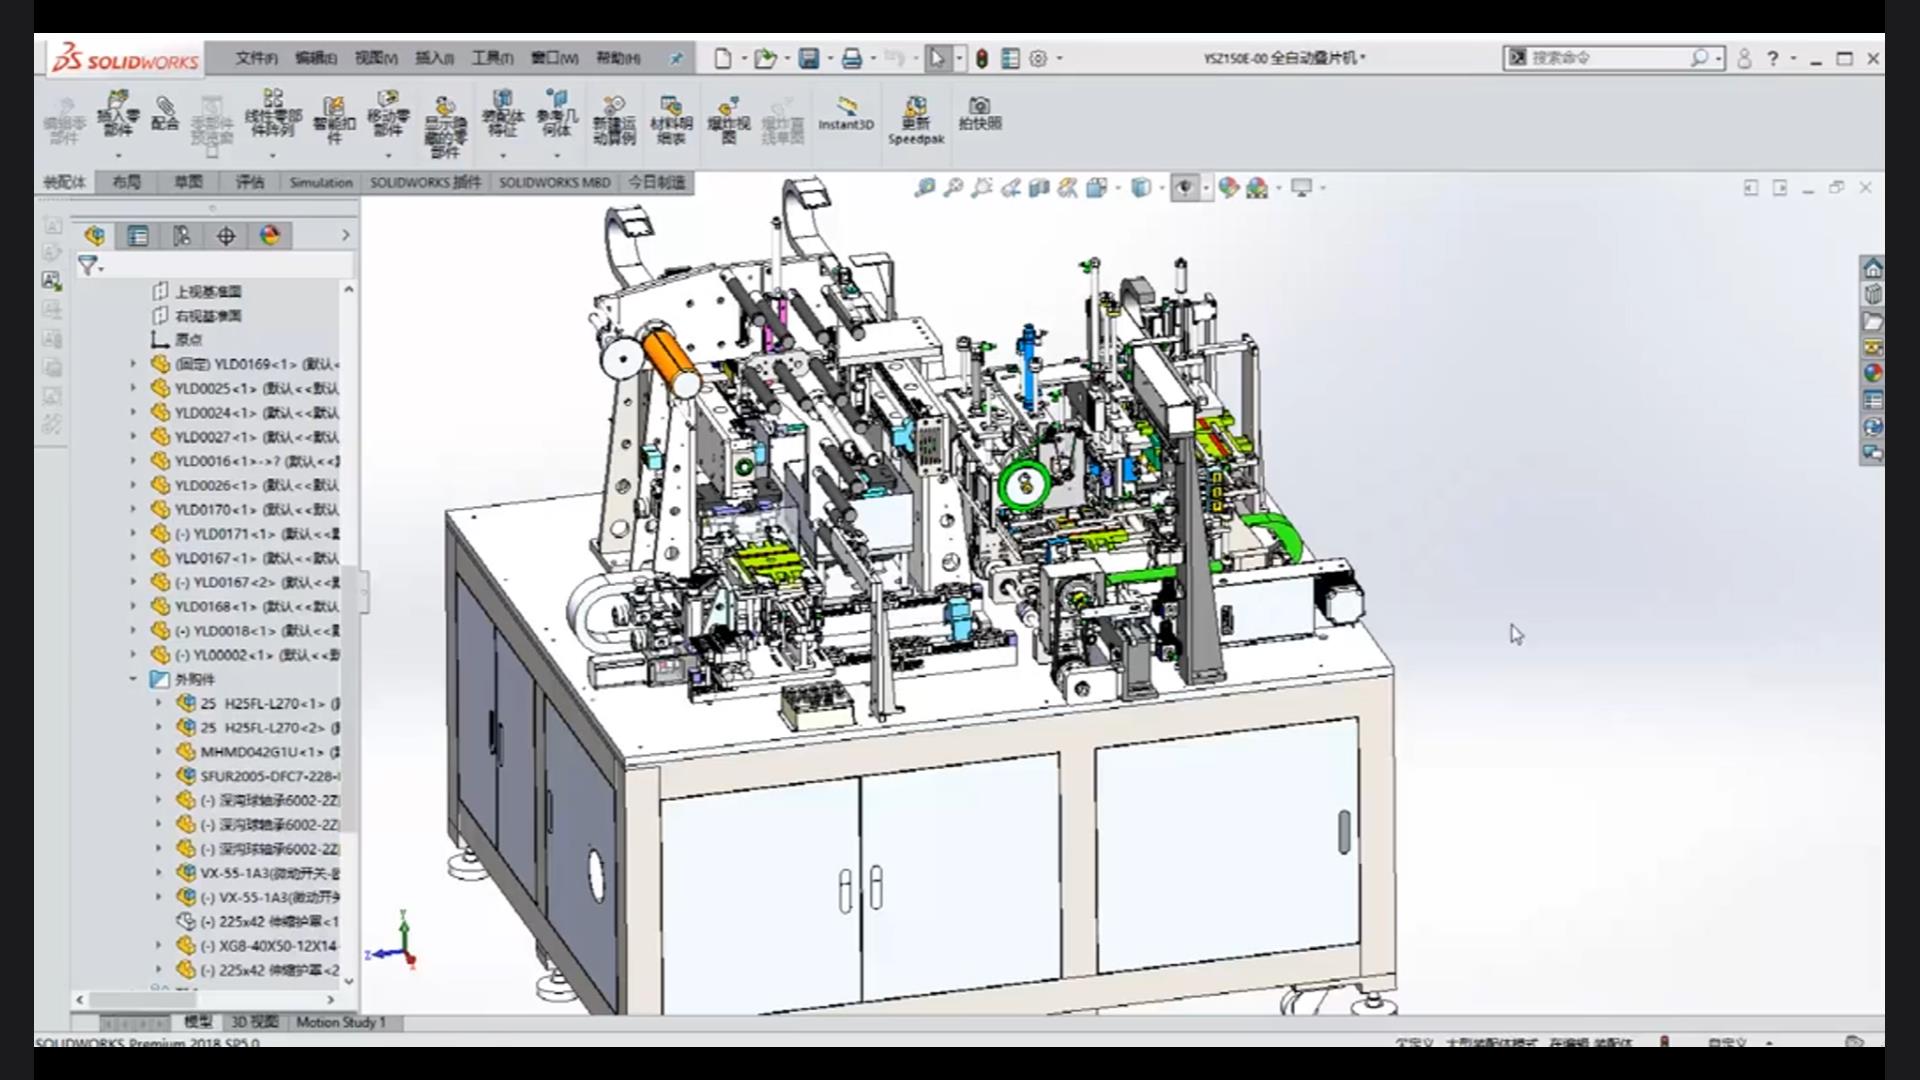
Task: Click the Edit Appearance color ball icon
Action: [1228, 187]
